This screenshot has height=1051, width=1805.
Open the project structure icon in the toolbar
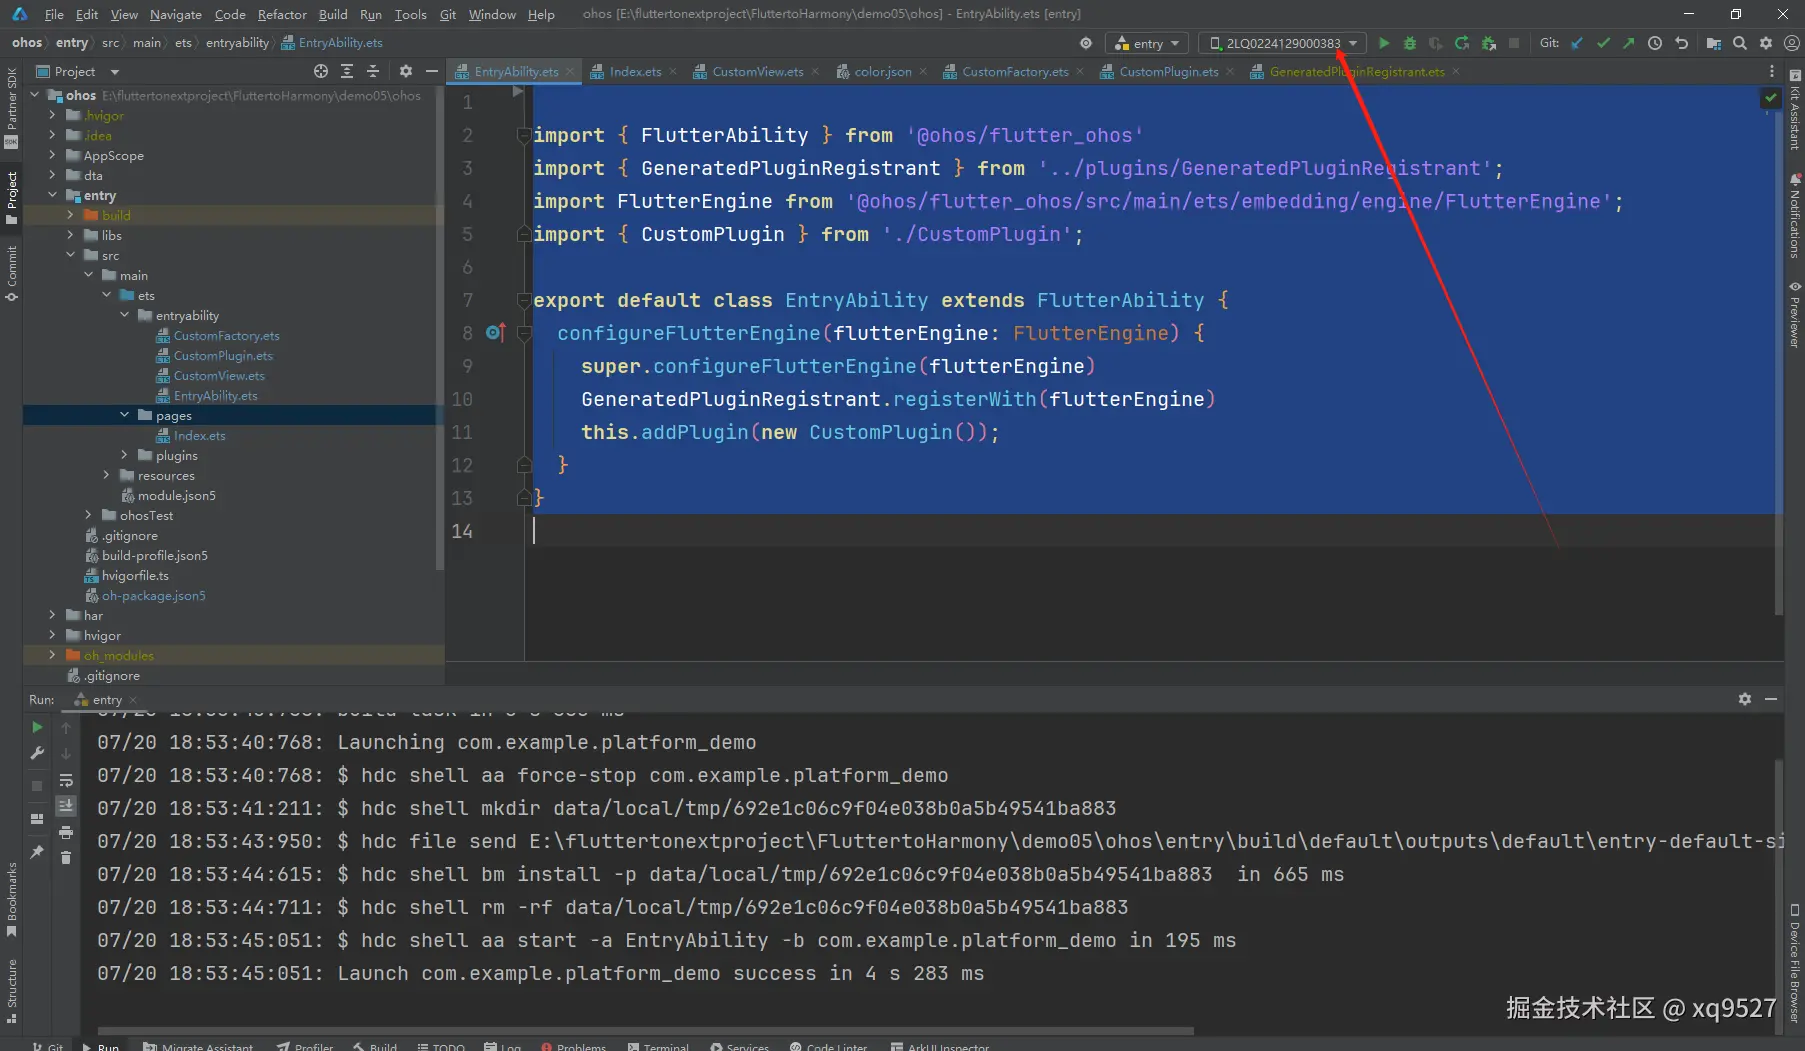pyautogui.click(x=1714, y=43)
